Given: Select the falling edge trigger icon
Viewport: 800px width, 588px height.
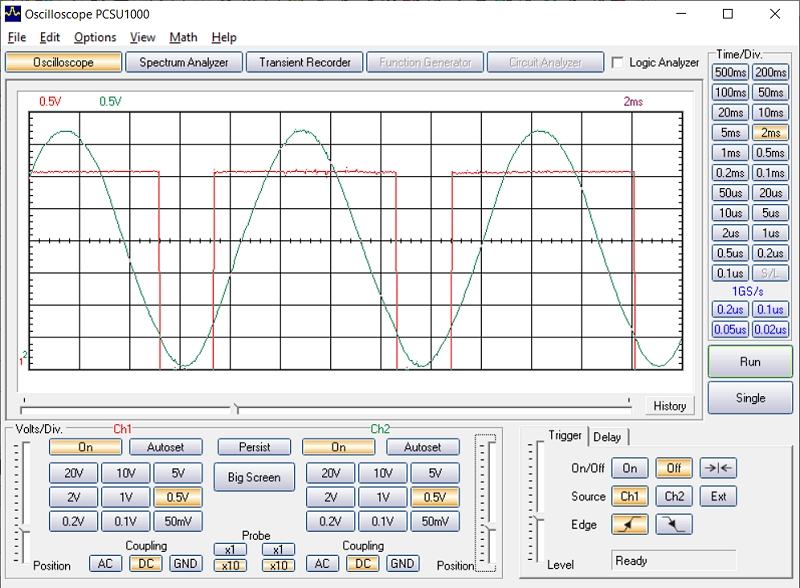Looking at the screenshot, I should 674,524.
